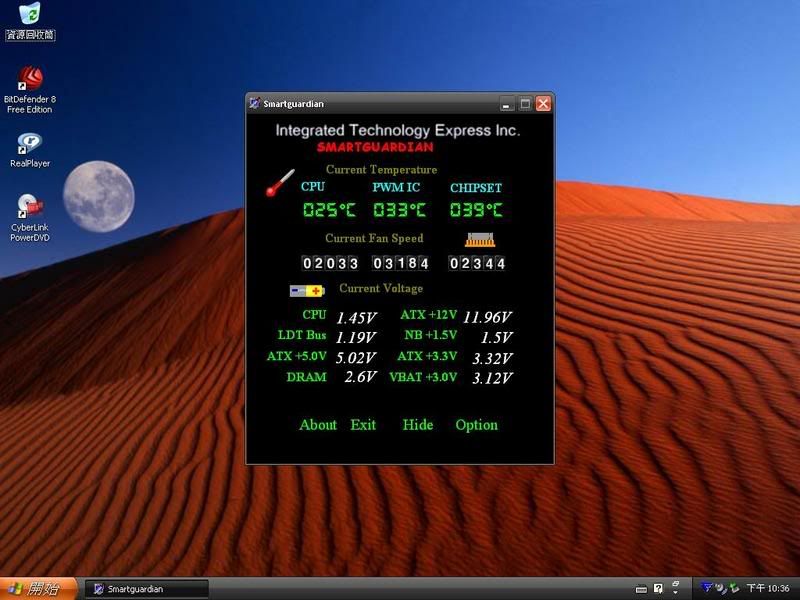This screenshot has height=600, width=800.
Task: Click the battery icon next to Current Voltage
Action: [x=307, y=290]
